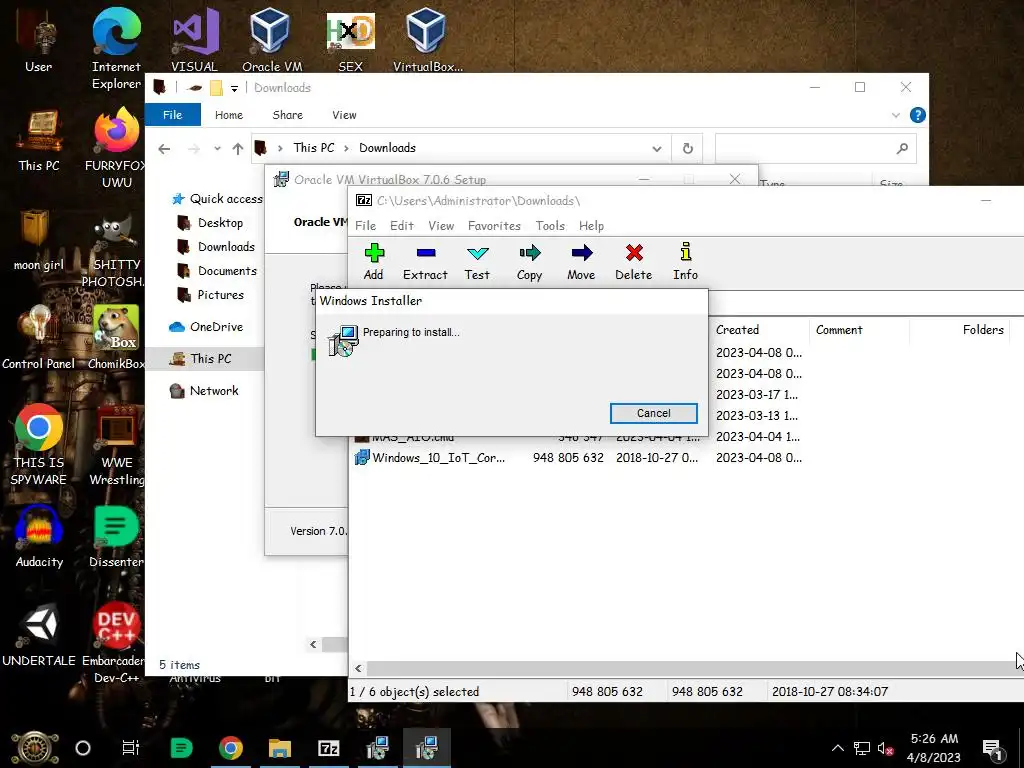Select This PC in Explorer sidebar
The image size is (1024, 768).
coord(204,359)
